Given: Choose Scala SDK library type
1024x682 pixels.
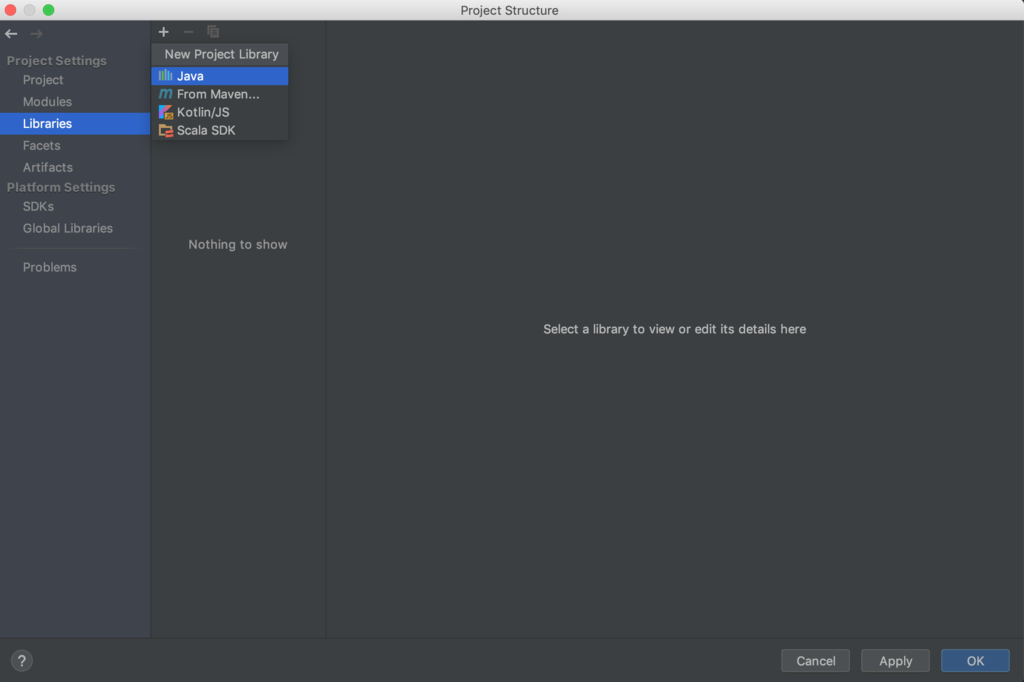Looking at the screenshot, I should click(219, 131).
